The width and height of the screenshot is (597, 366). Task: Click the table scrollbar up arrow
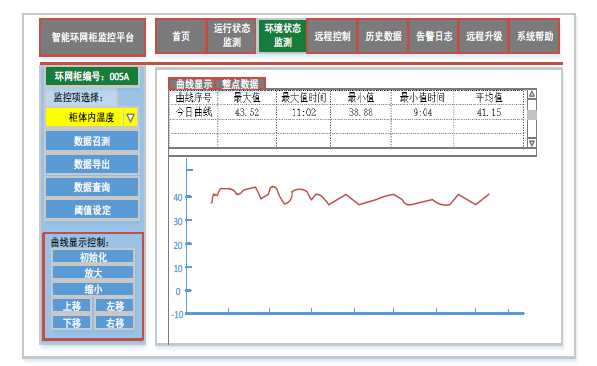[x=532, y=94]
